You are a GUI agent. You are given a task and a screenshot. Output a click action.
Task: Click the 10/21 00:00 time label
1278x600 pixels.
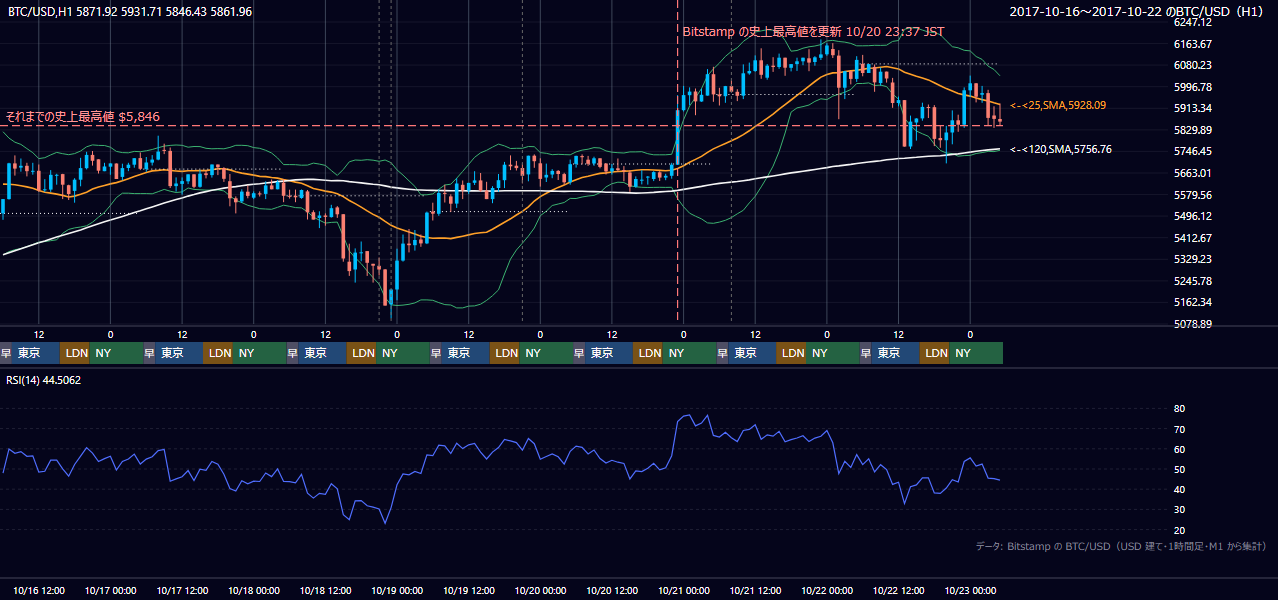[684, 590]
